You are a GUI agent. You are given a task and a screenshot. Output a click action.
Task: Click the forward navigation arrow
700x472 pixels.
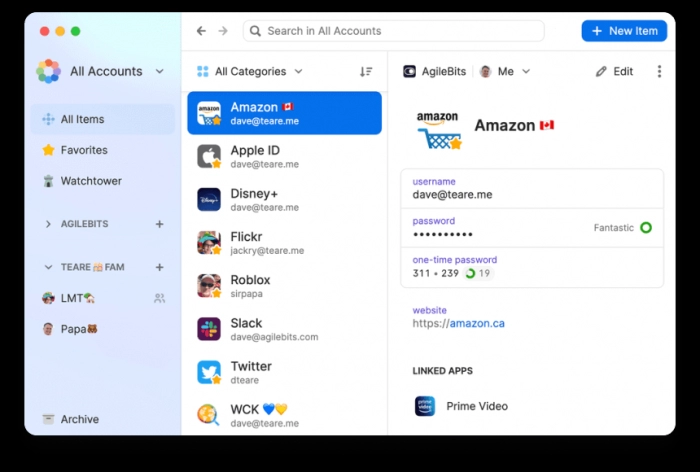pos(223,31)
